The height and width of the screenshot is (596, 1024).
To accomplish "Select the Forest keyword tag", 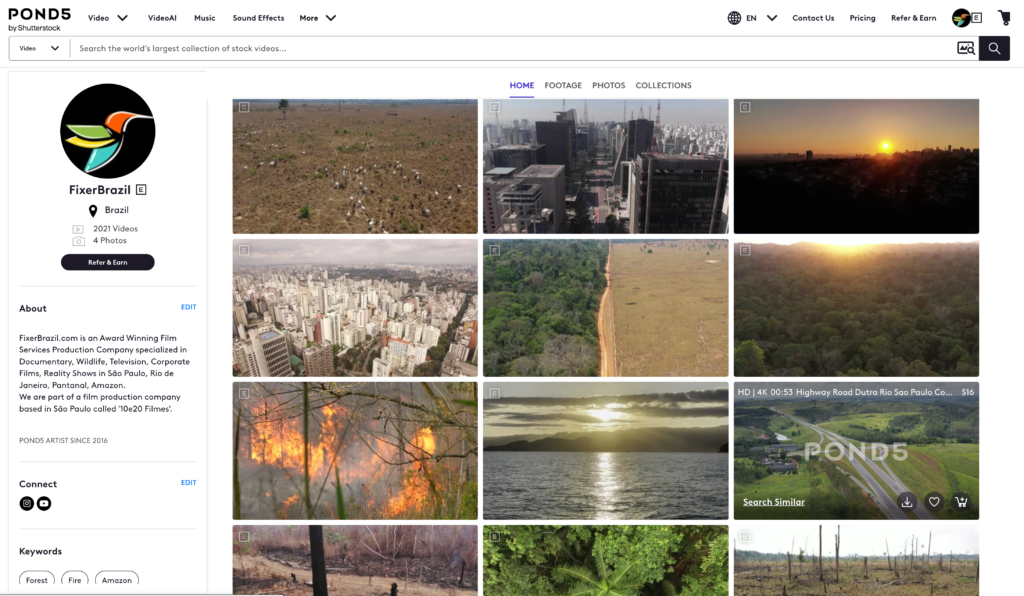I will coord(37,580).
